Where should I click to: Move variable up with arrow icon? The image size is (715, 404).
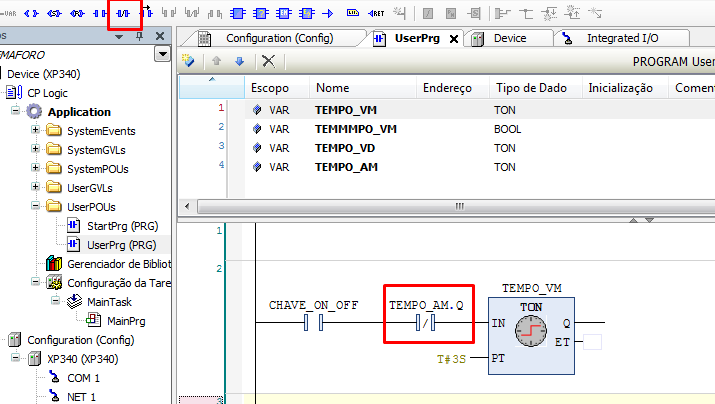(x=215, y=61)
